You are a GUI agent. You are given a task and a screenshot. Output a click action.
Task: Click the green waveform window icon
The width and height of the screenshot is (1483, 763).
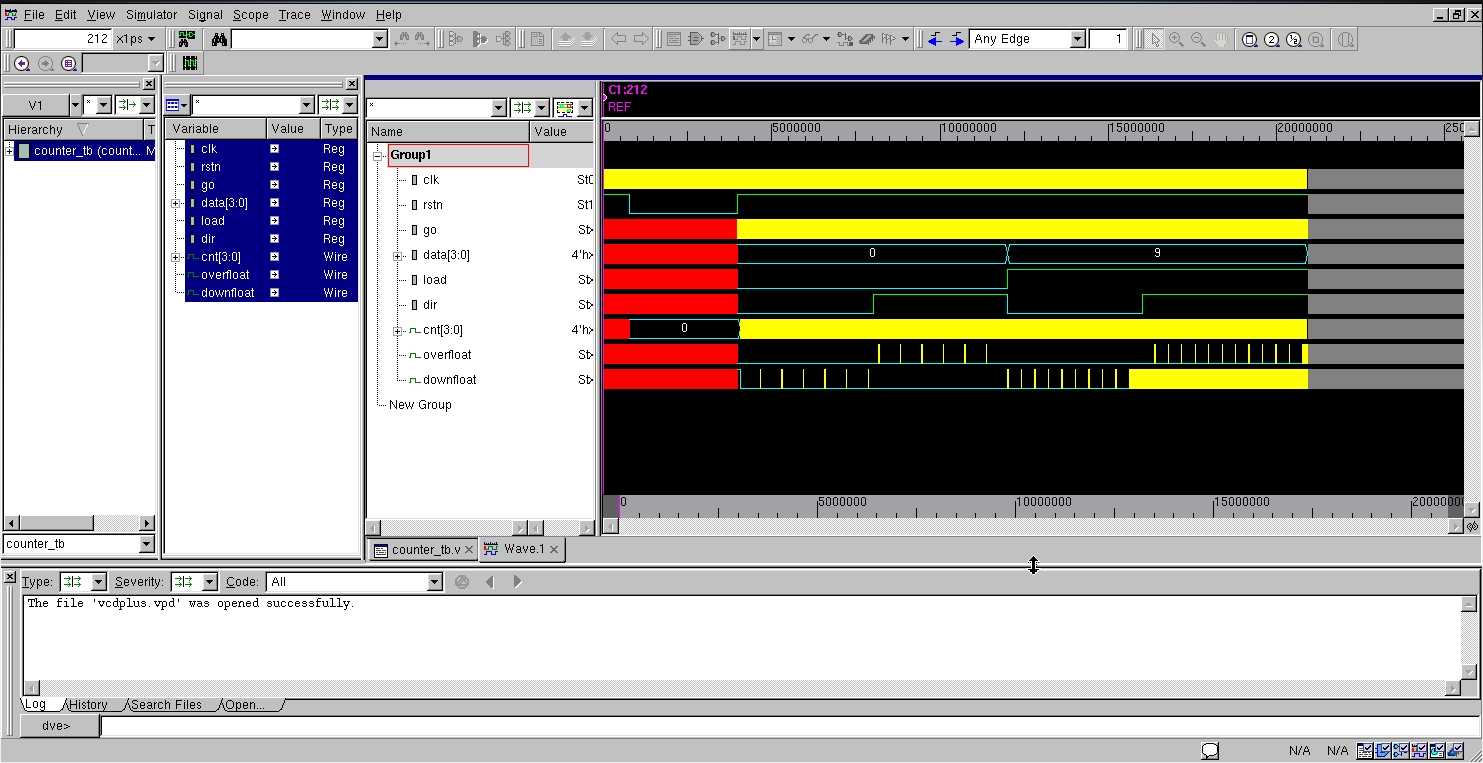pyautogui.click(x=190, y=63)
